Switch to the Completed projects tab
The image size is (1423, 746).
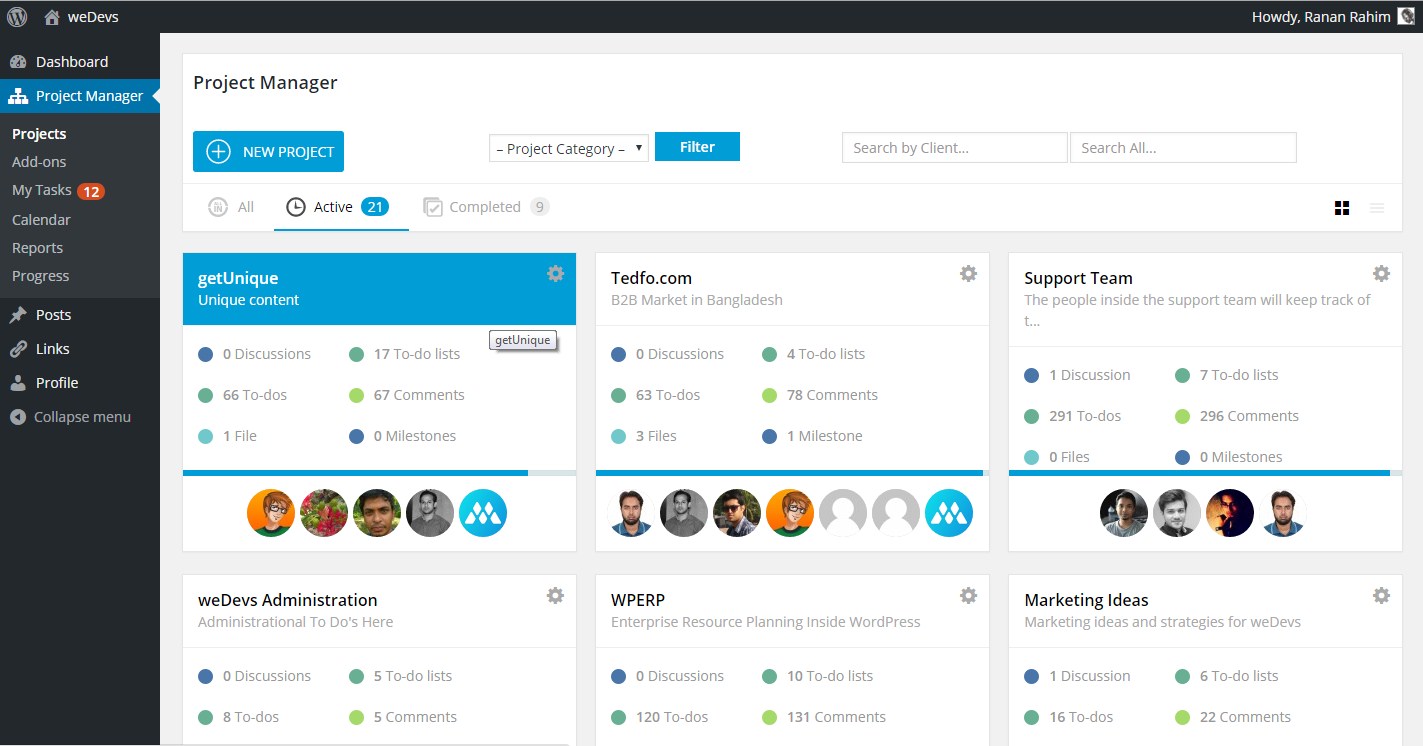coord(486,207)
